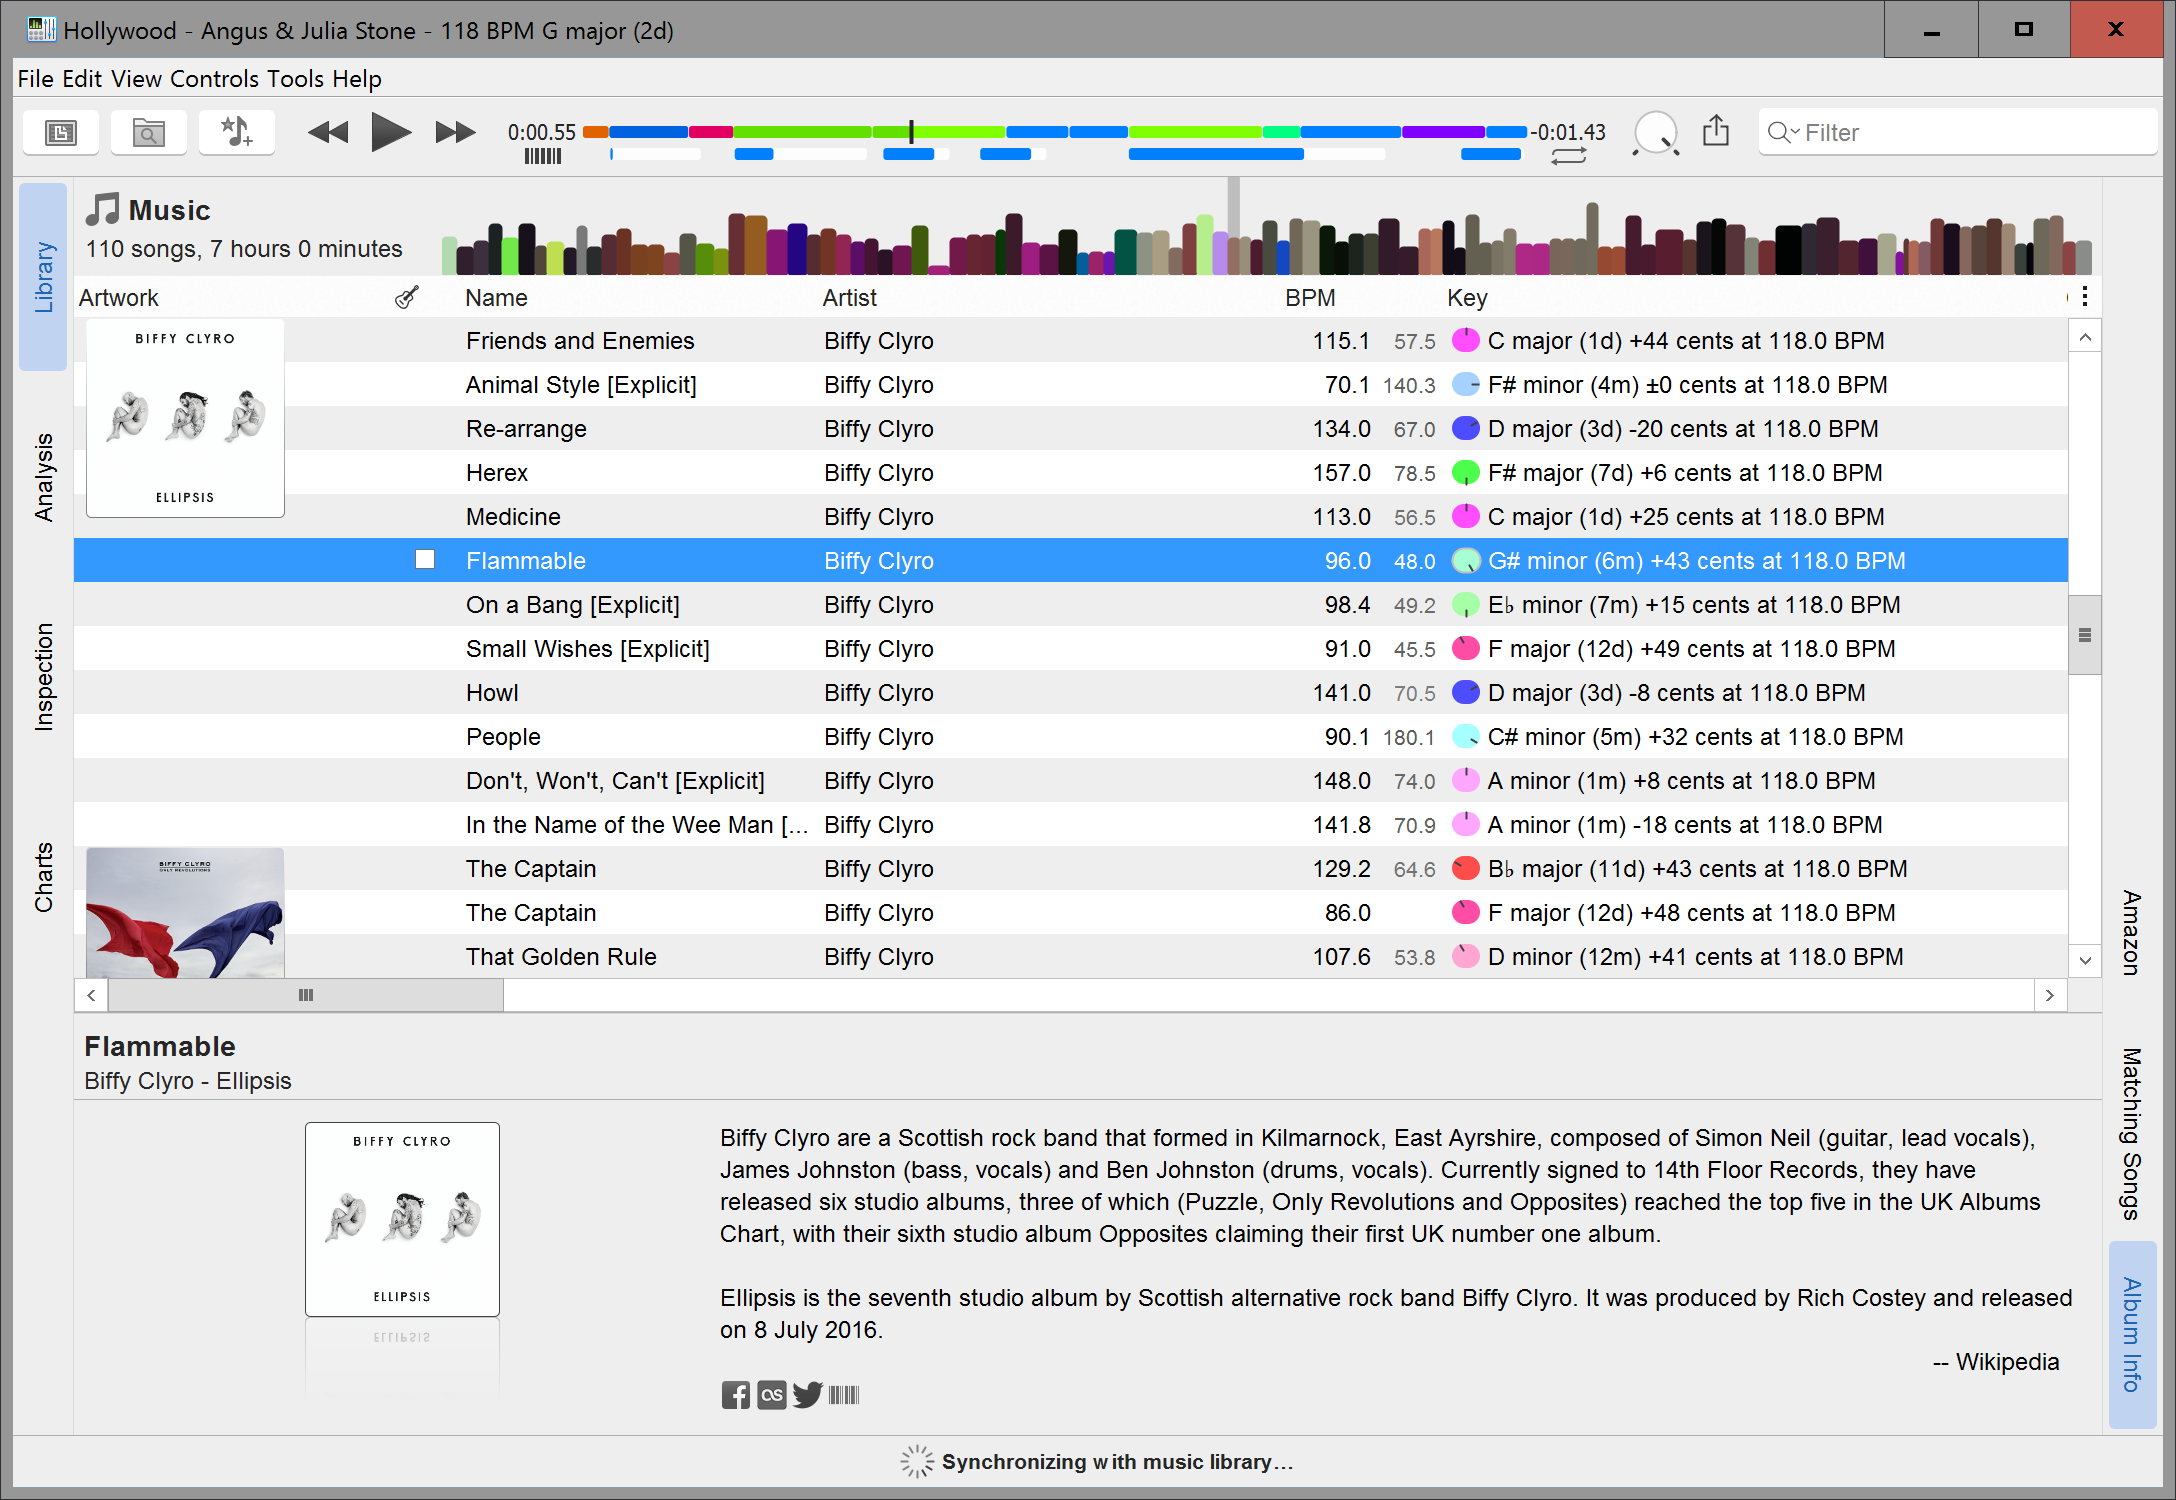2176x1500 pixels.
Task: Select the Album Info side tab
Action: [2132, 1334]
